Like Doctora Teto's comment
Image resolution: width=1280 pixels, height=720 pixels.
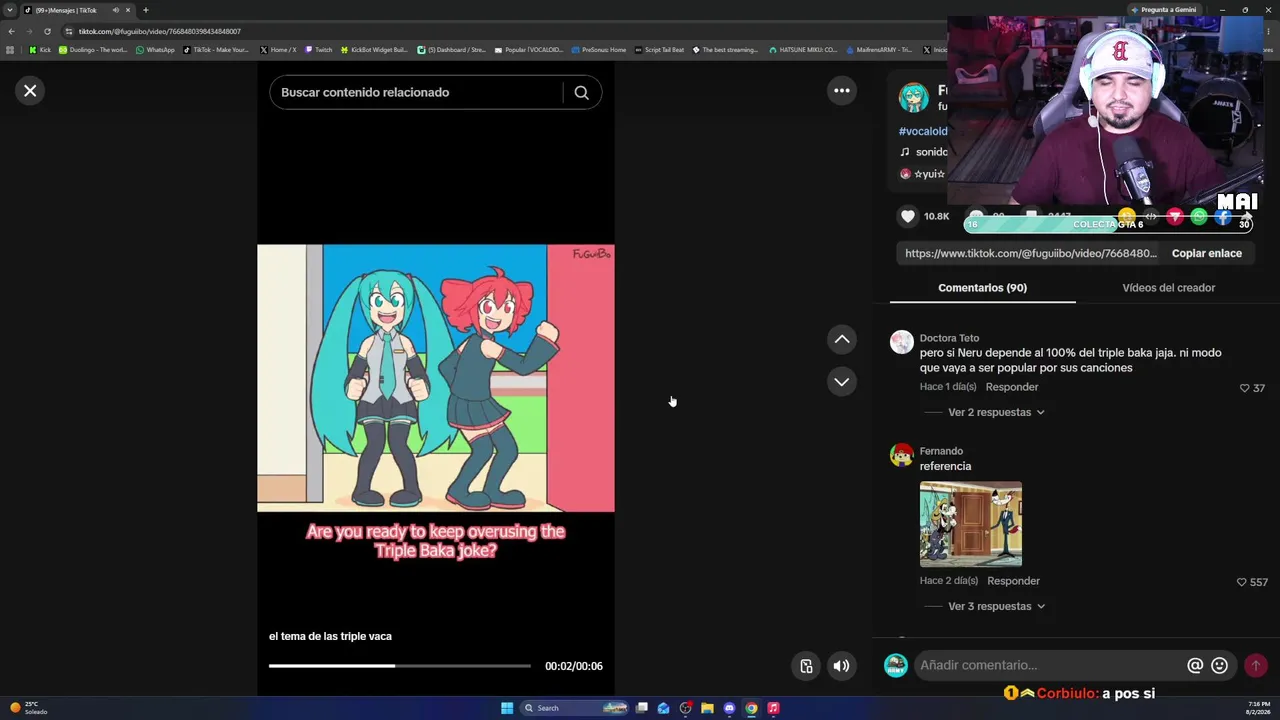click(1245, 388)
